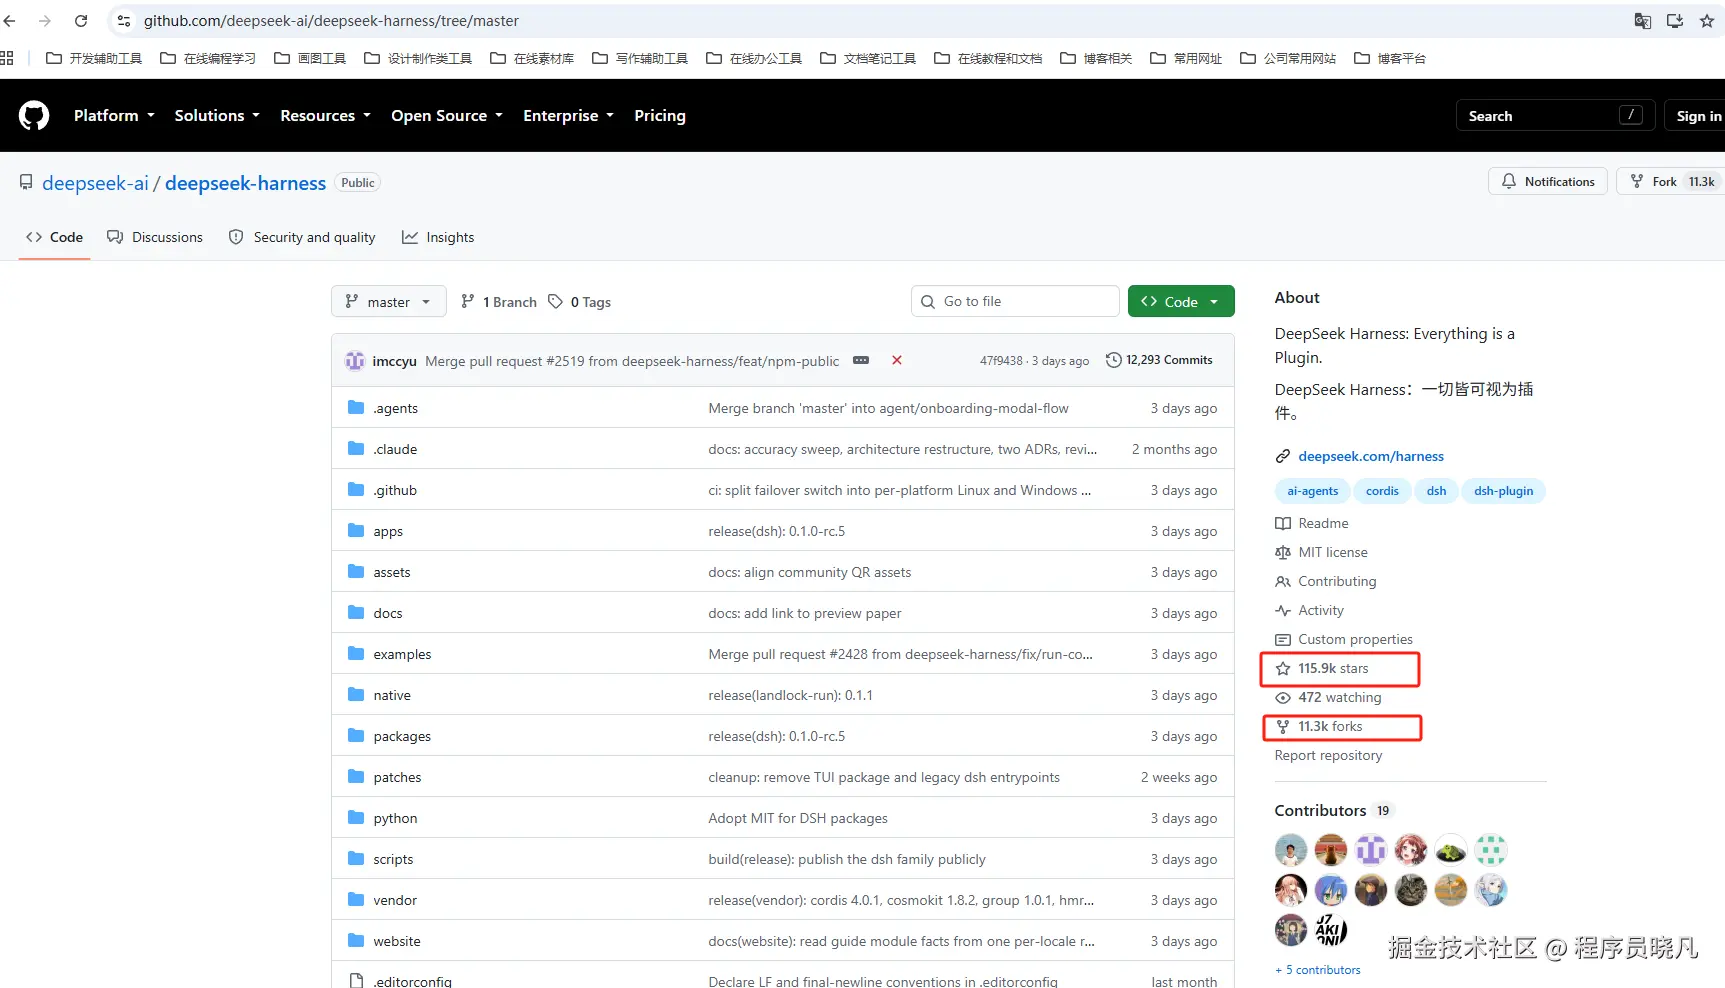The width and height of the screenshot is (1725, 988).
Task: Open 开发辅助工具 bookmark folder
Action: pos(94,58)
